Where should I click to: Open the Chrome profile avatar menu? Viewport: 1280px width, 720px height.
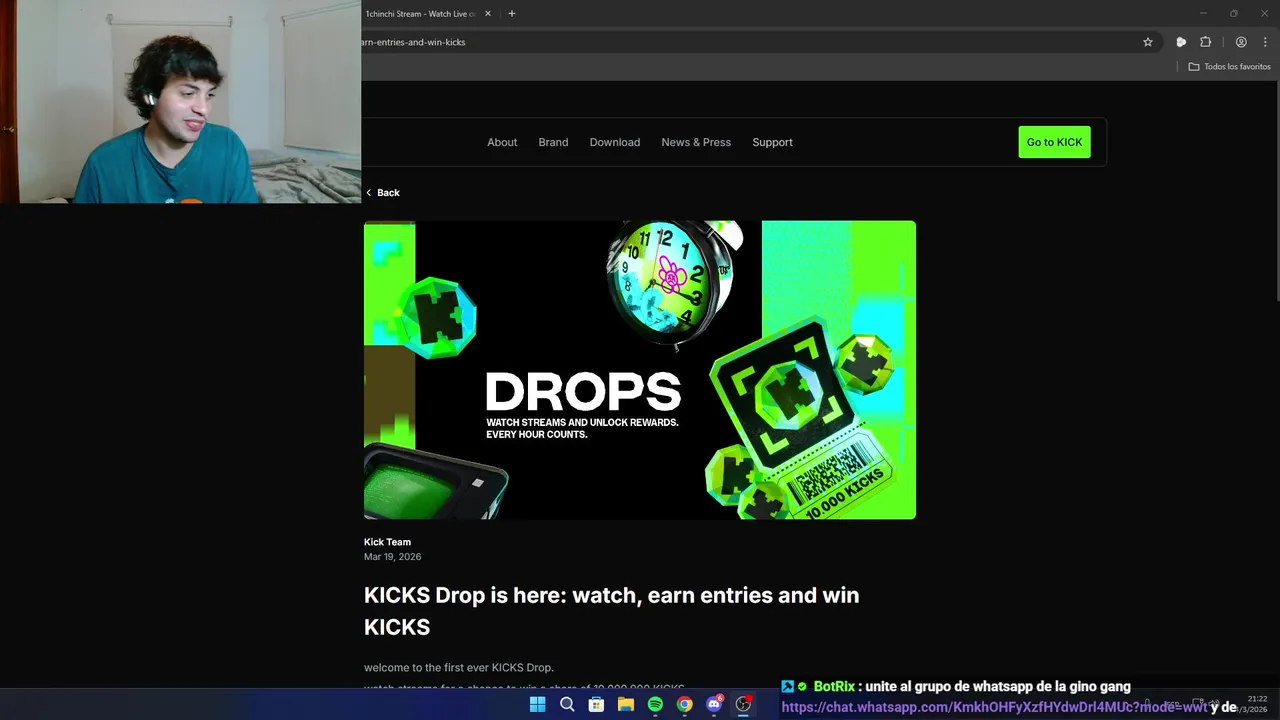coord(1241,42)
